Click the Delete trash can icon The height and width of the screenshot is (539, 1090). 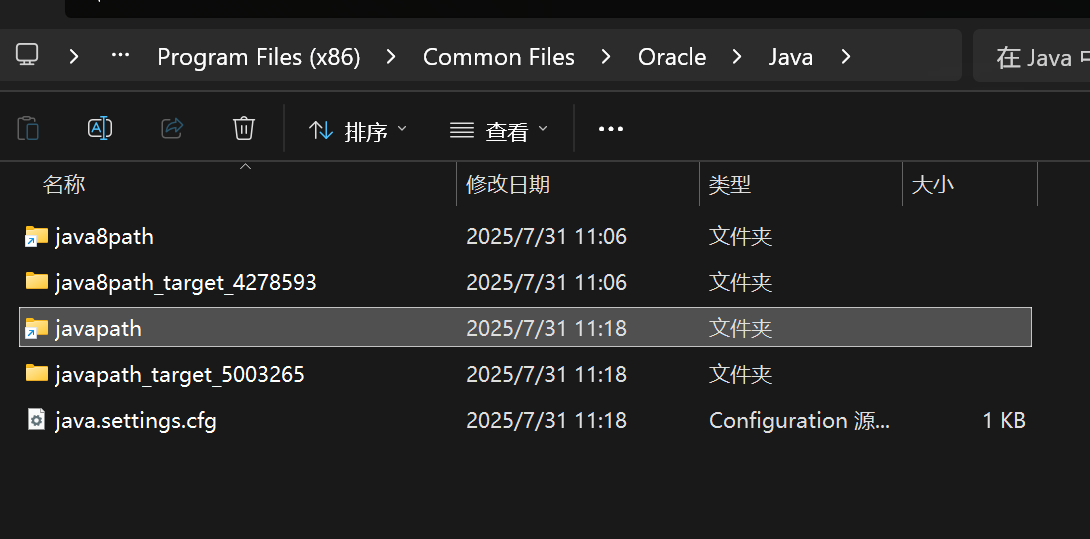click(x=244, y=128)
